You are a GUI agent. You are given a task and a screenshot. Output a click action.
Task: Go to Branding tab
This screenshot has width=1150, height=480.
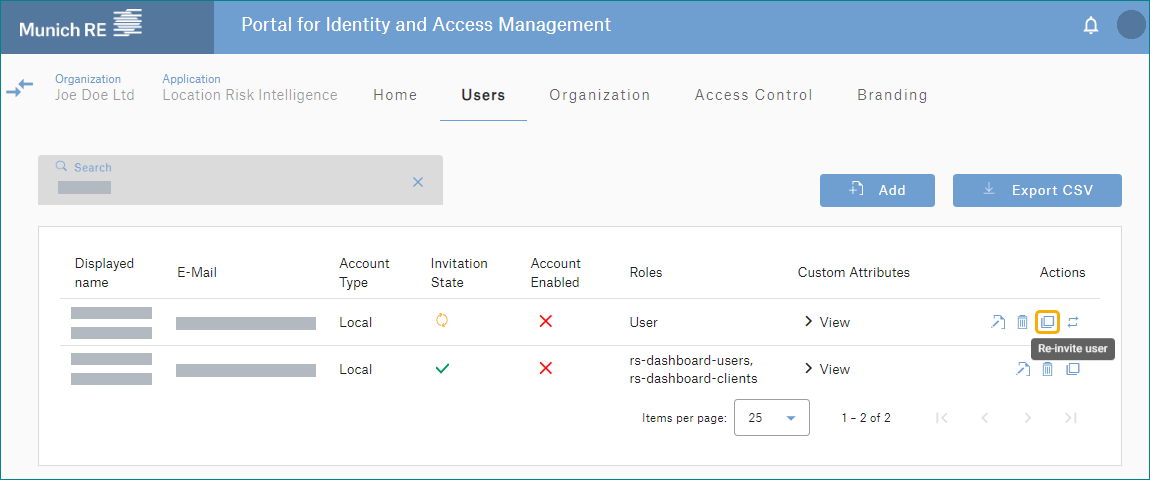coord(893,95)
